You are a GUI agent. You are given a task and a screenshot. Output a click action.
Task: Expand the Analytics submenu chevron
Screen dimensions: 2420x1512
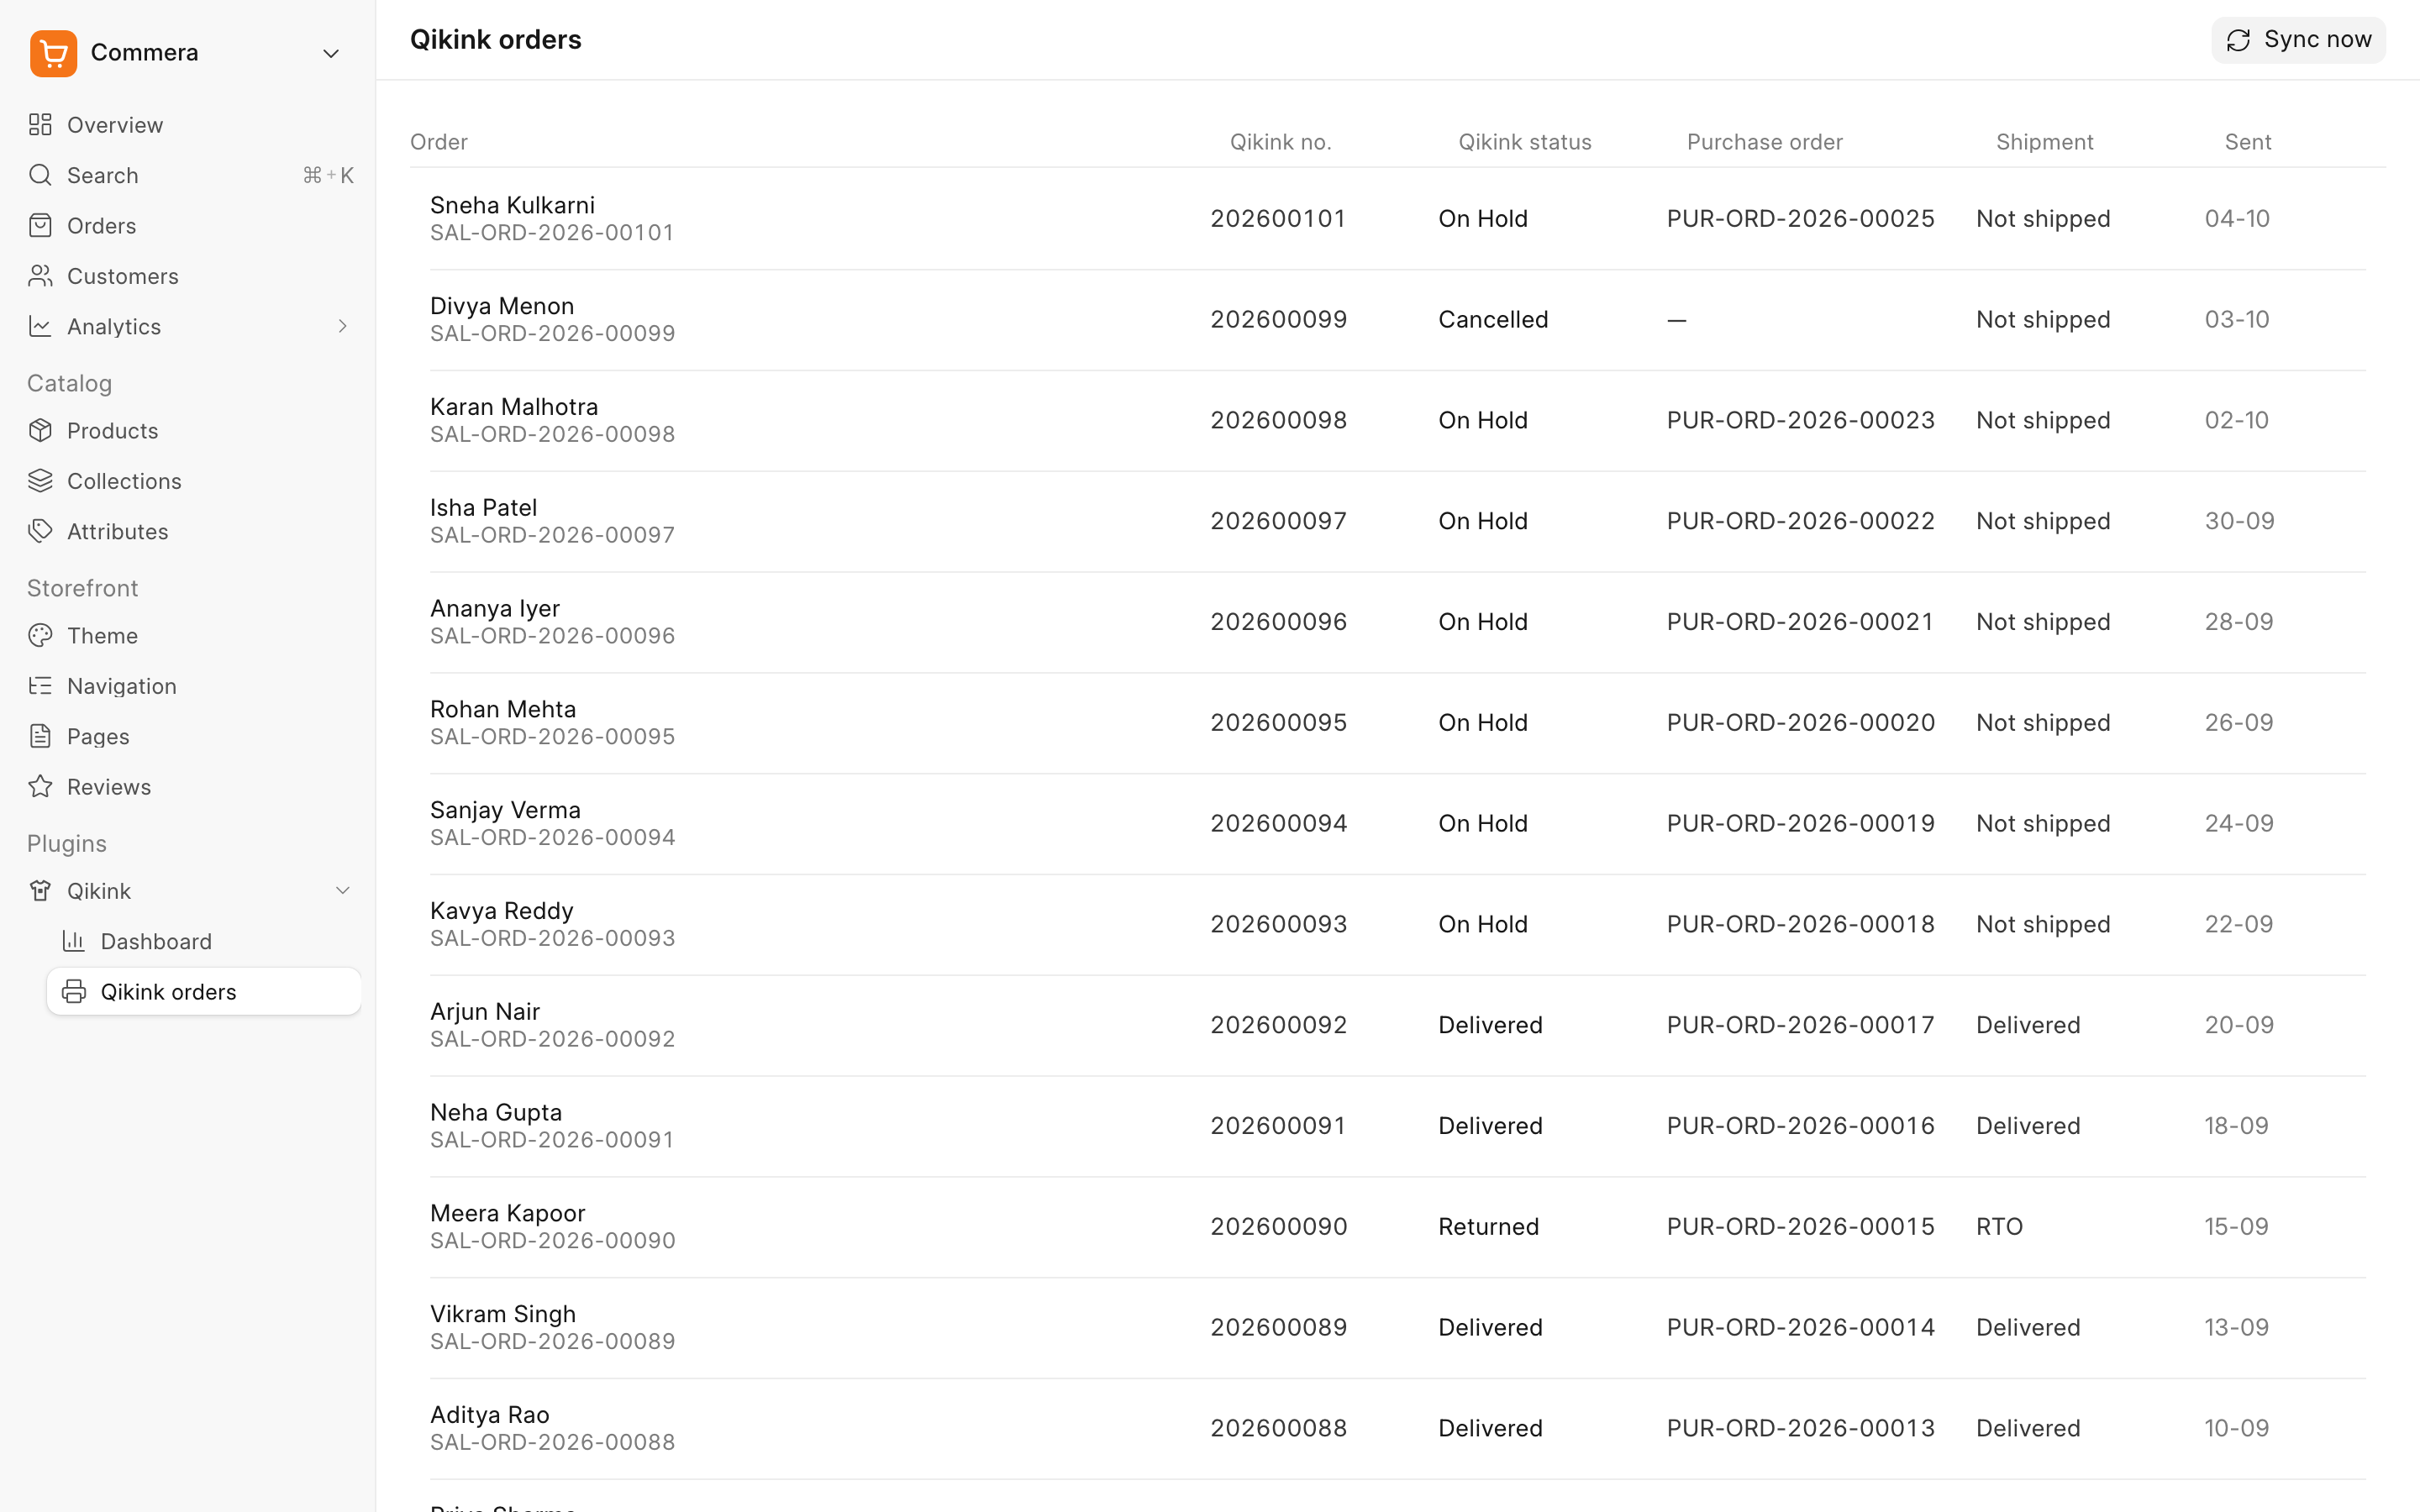[x=342, y=326]
